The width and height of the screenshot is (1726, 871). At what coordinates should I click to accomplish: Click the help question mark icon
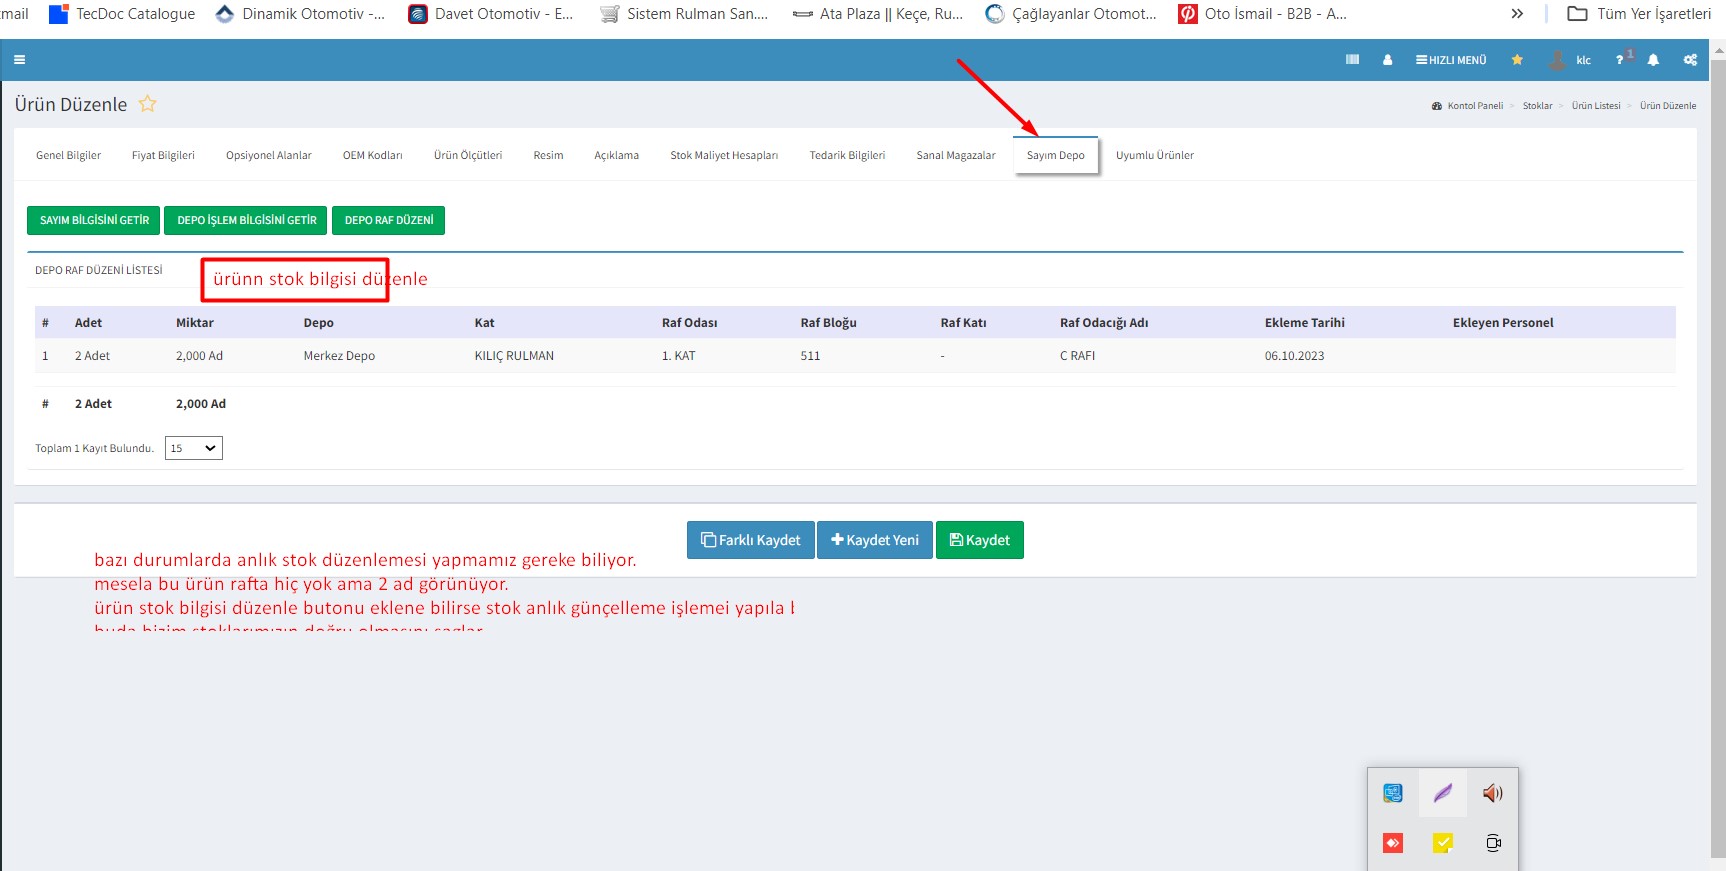click(1620, 60)
